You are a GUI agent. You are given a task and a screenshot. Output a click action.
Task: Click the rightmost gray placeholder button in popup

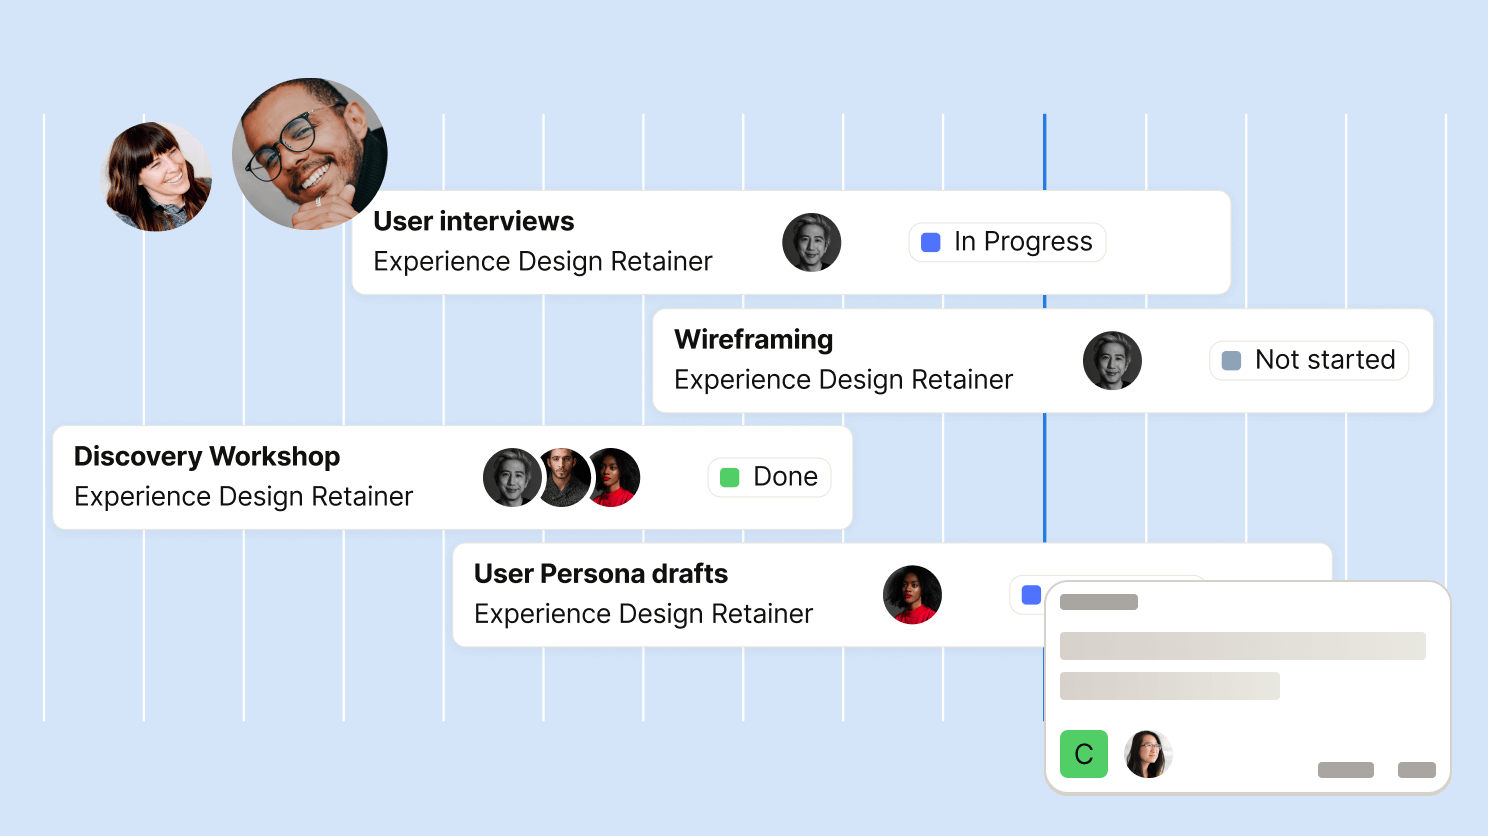click(x=1417, y=770)
